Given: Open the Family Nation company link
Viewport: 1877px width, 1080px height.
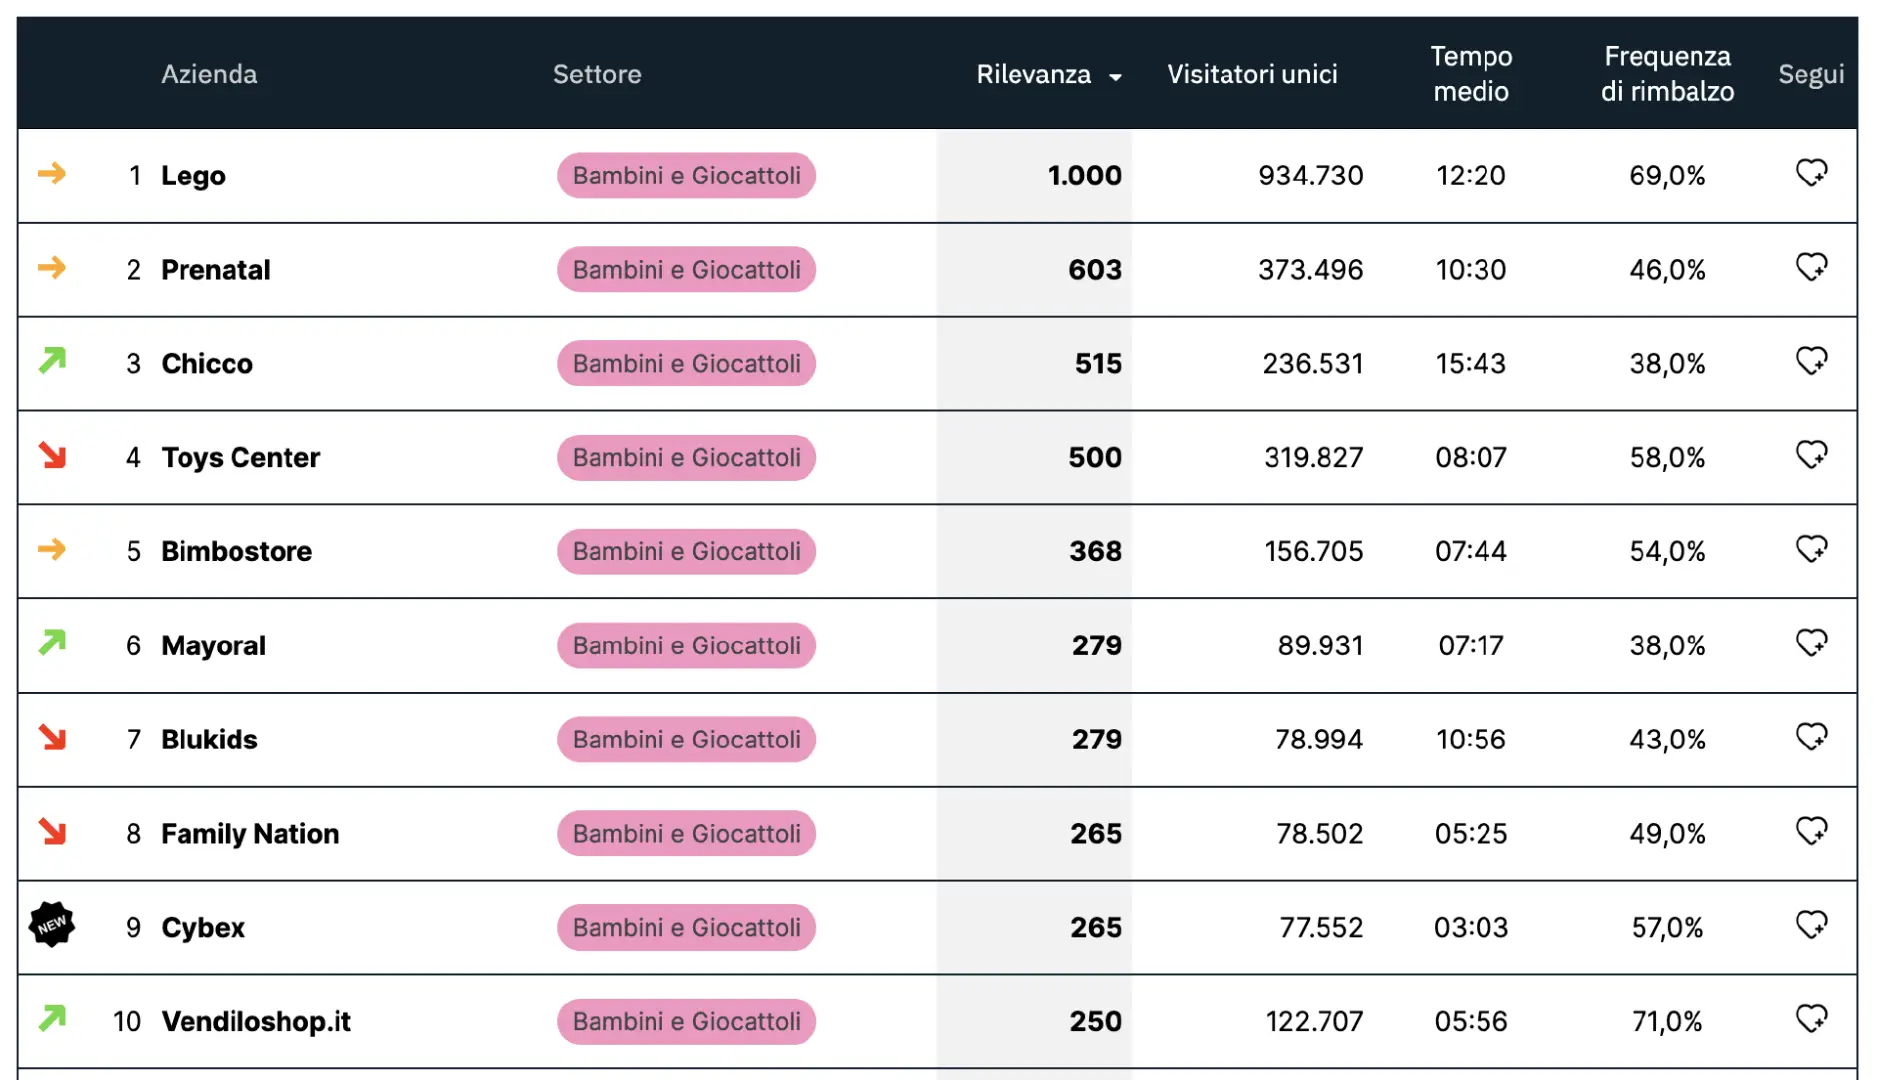Looking at the screenshot, I should pos(250,834).
